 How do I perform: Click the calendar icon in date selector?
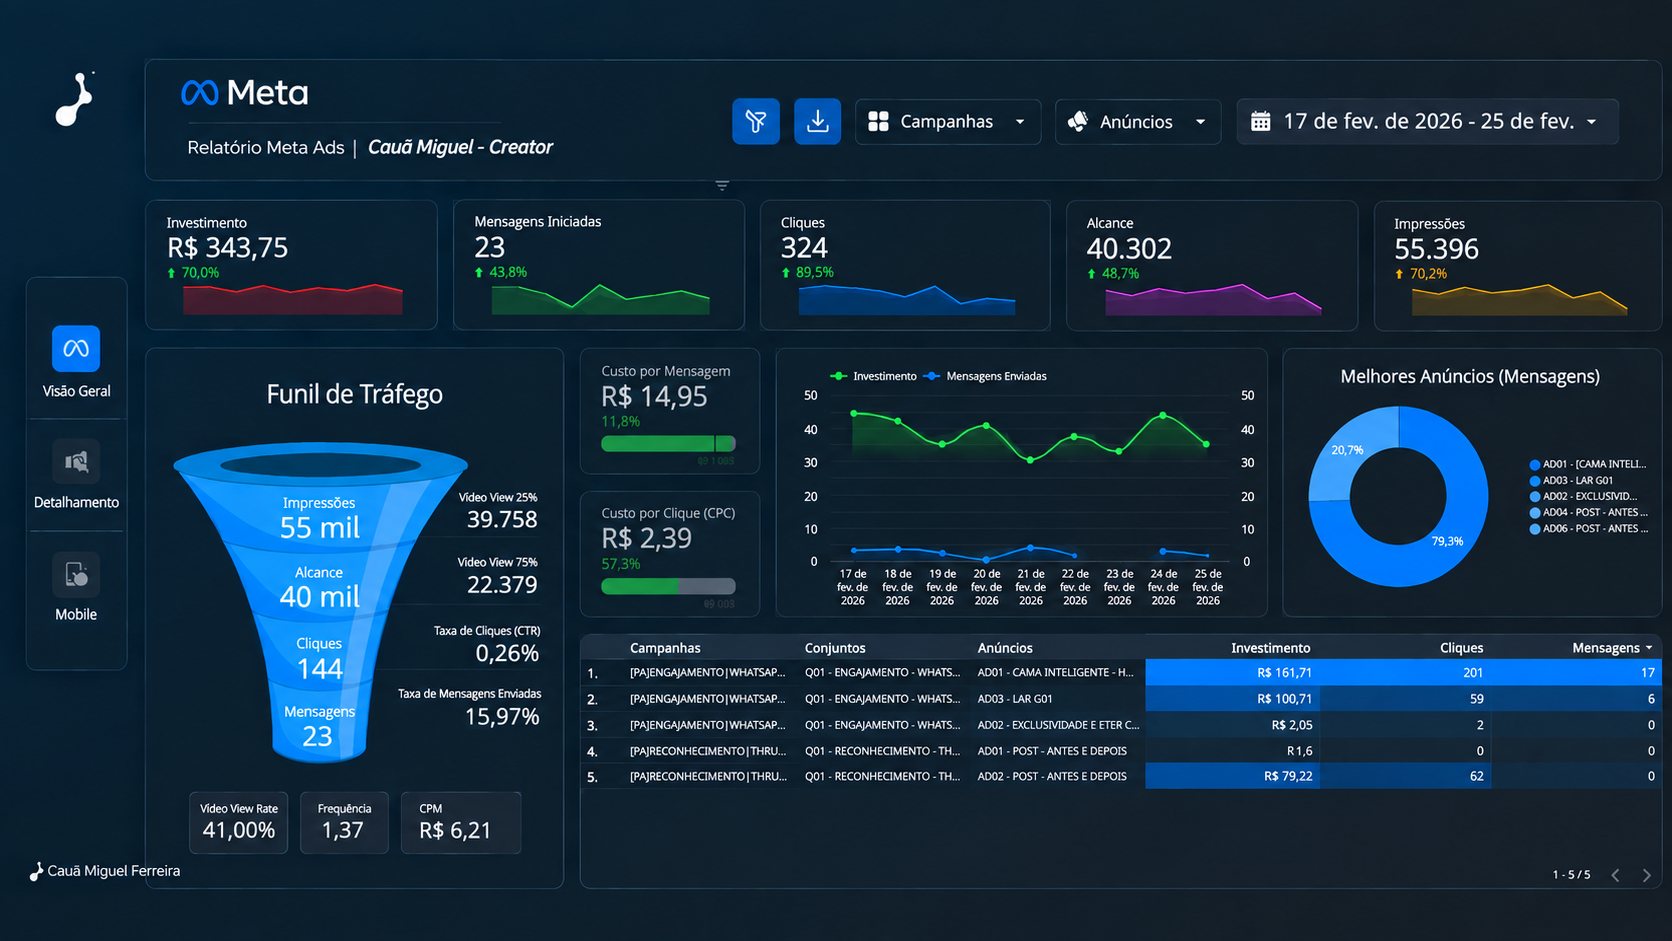(1261, 122)
